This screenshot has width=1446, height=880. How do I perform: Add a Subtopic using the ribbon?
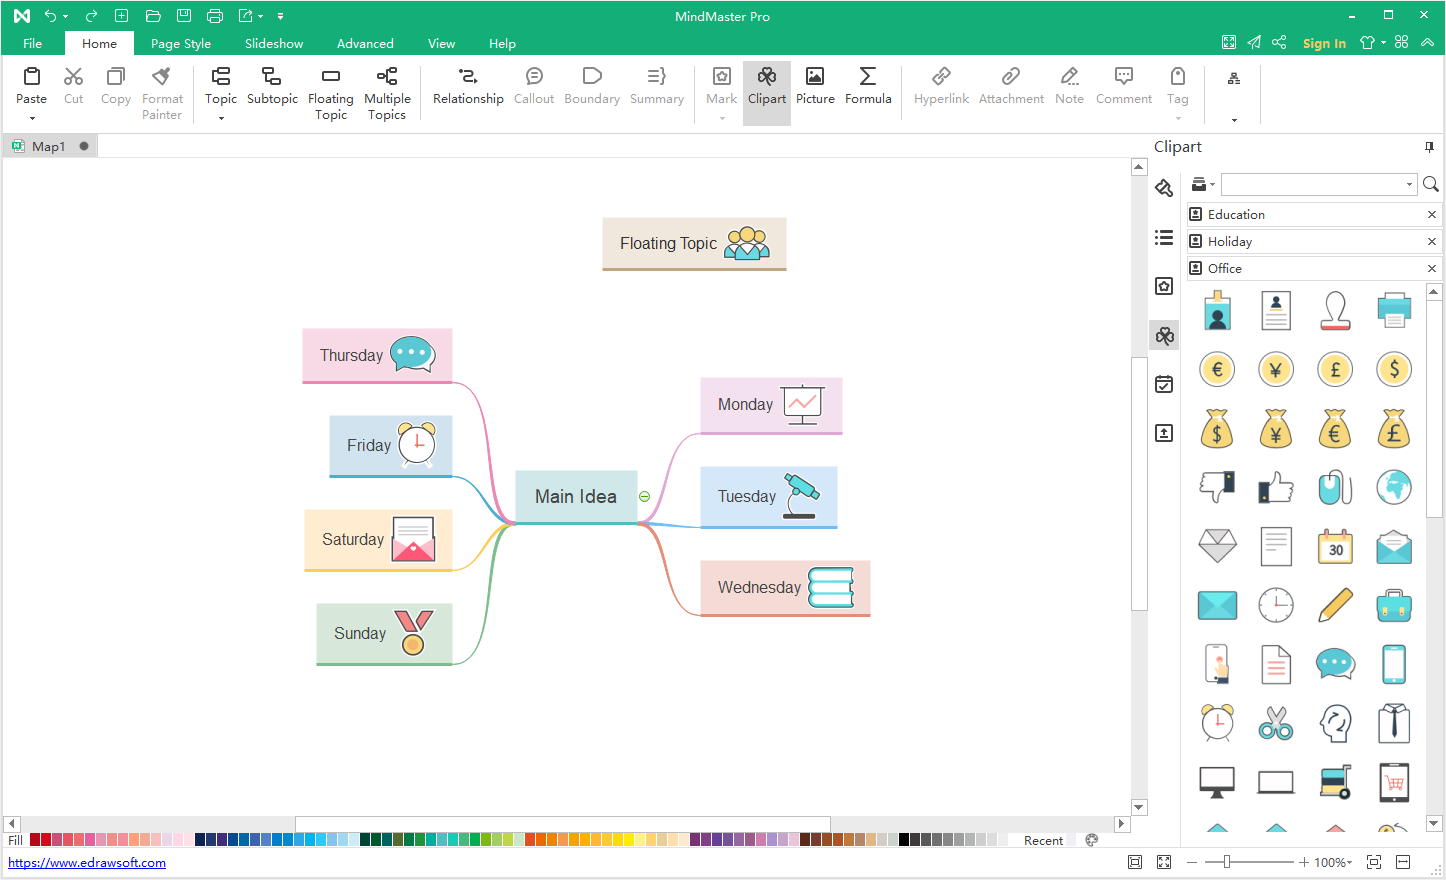272,85
